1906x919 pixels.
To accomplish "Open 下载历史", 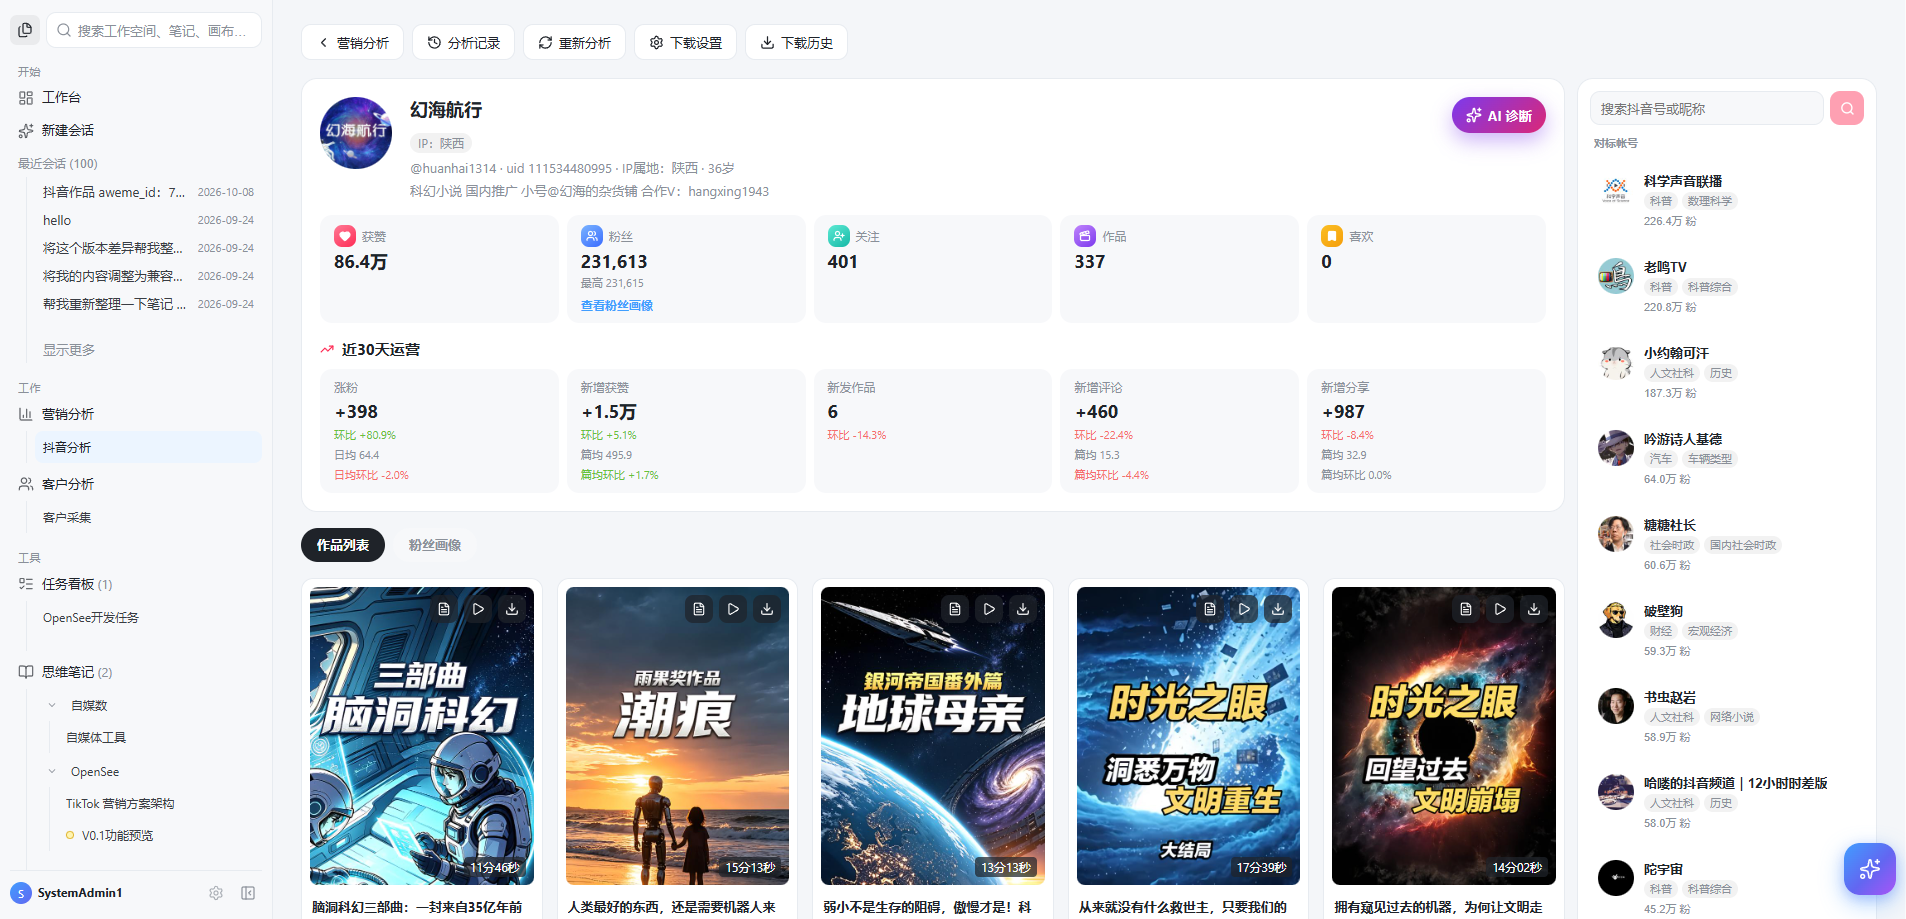I will [x=797, y=43].
